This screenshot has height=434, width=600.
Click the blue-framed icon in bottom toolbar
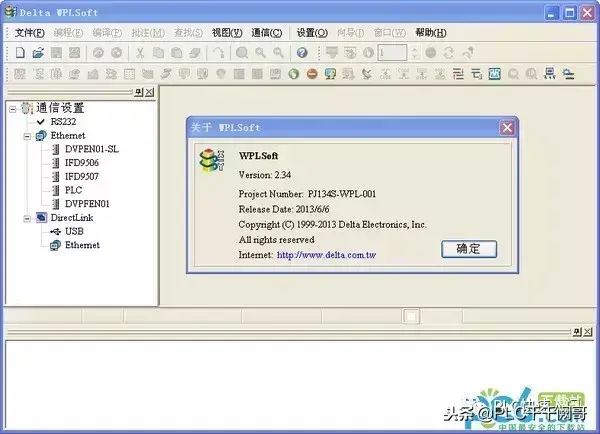tap(494, 73)
